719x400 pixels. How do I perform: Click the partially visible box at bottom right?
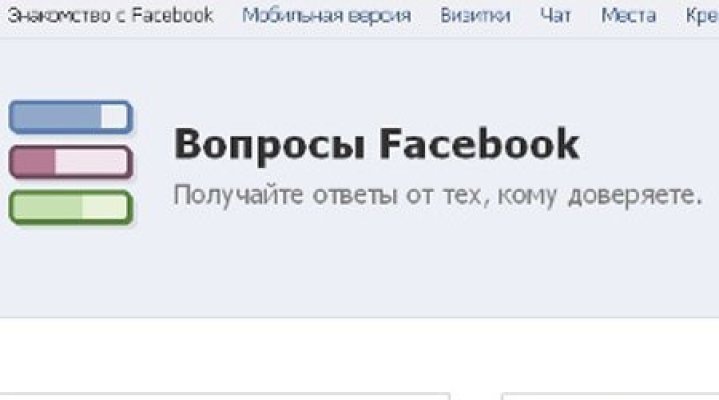point(610,396)
